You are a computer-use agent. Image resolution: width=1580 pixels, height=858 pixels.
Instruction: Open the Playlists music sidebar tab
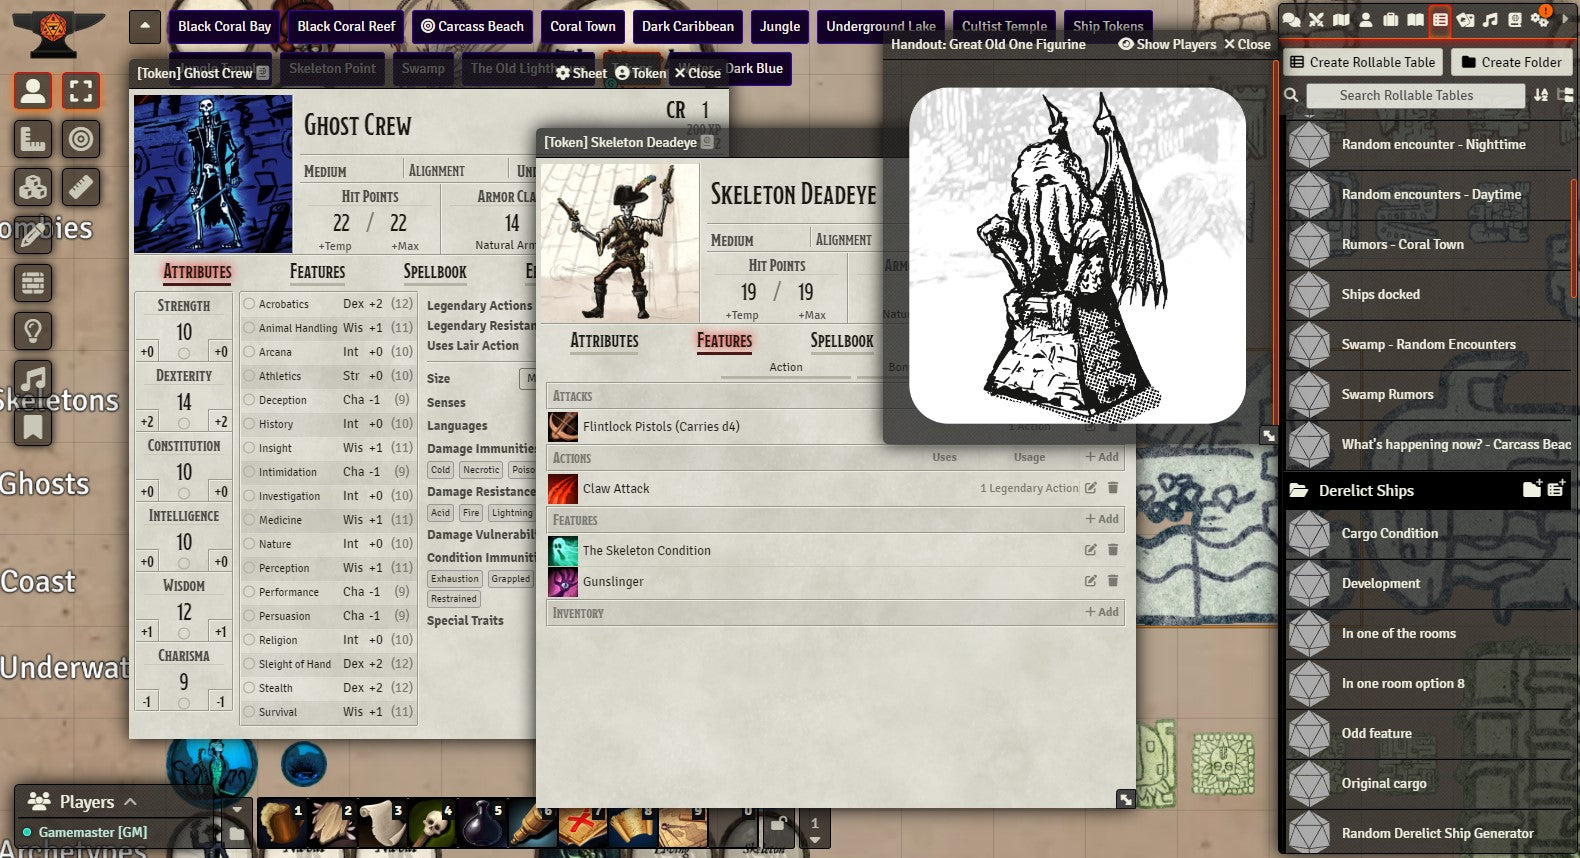(x=1490, y=19)
